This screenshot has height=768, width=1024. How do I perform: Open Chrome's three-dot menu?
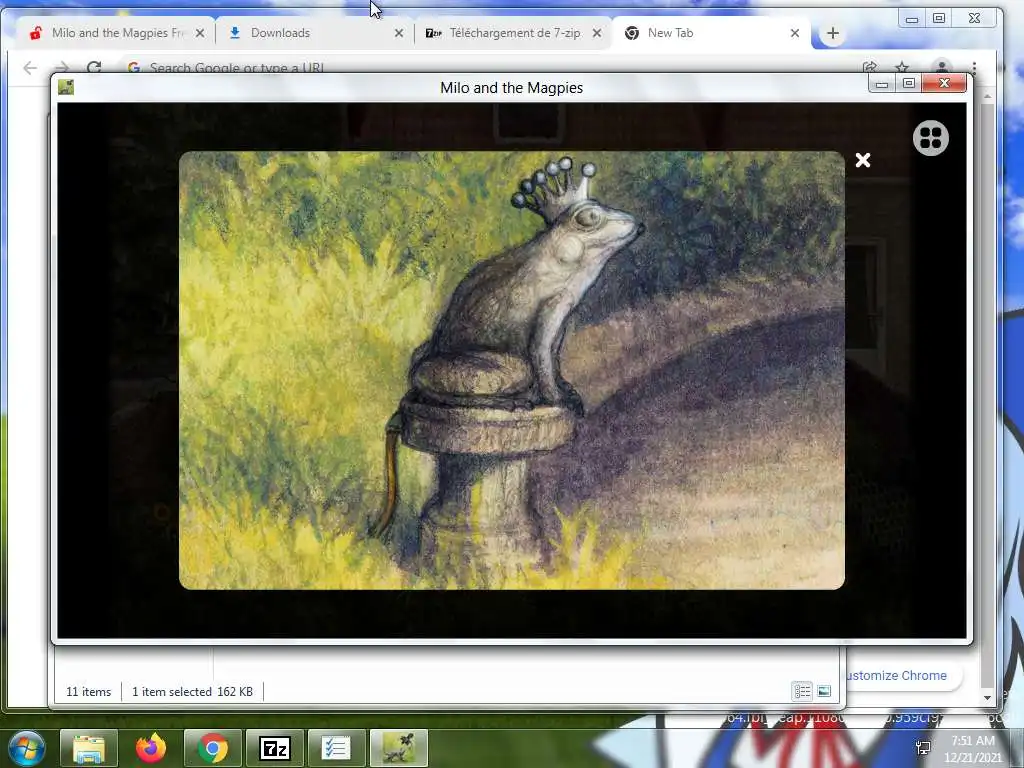point(974,67)
